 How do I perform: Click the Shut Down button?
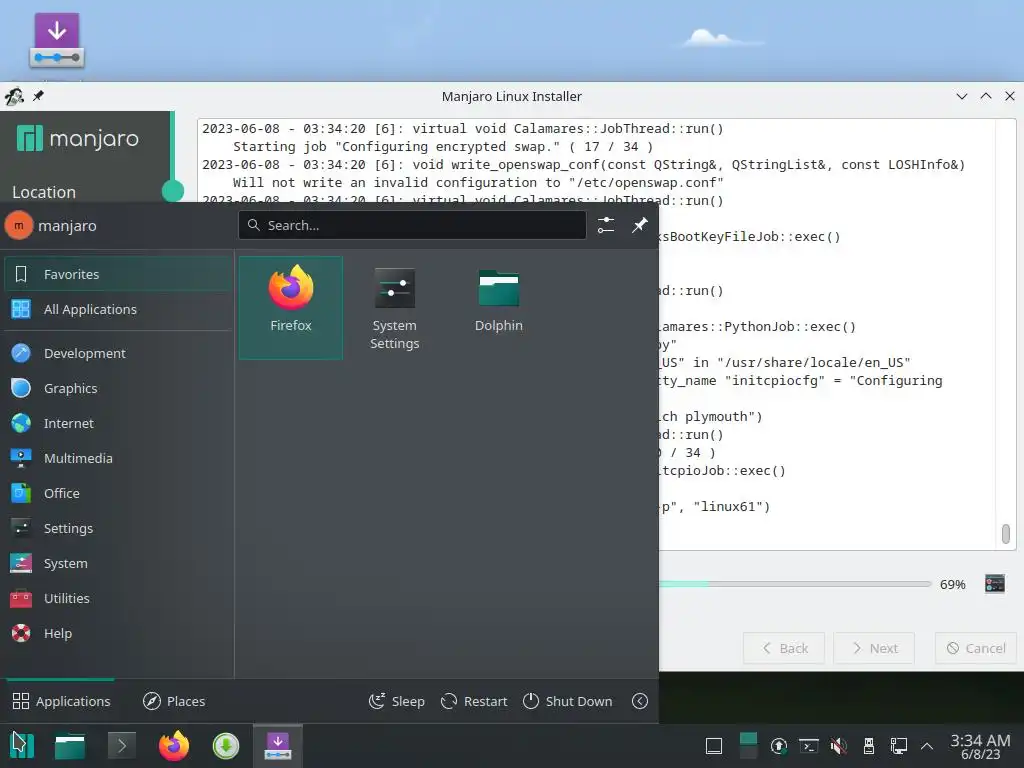pos(568,701)
